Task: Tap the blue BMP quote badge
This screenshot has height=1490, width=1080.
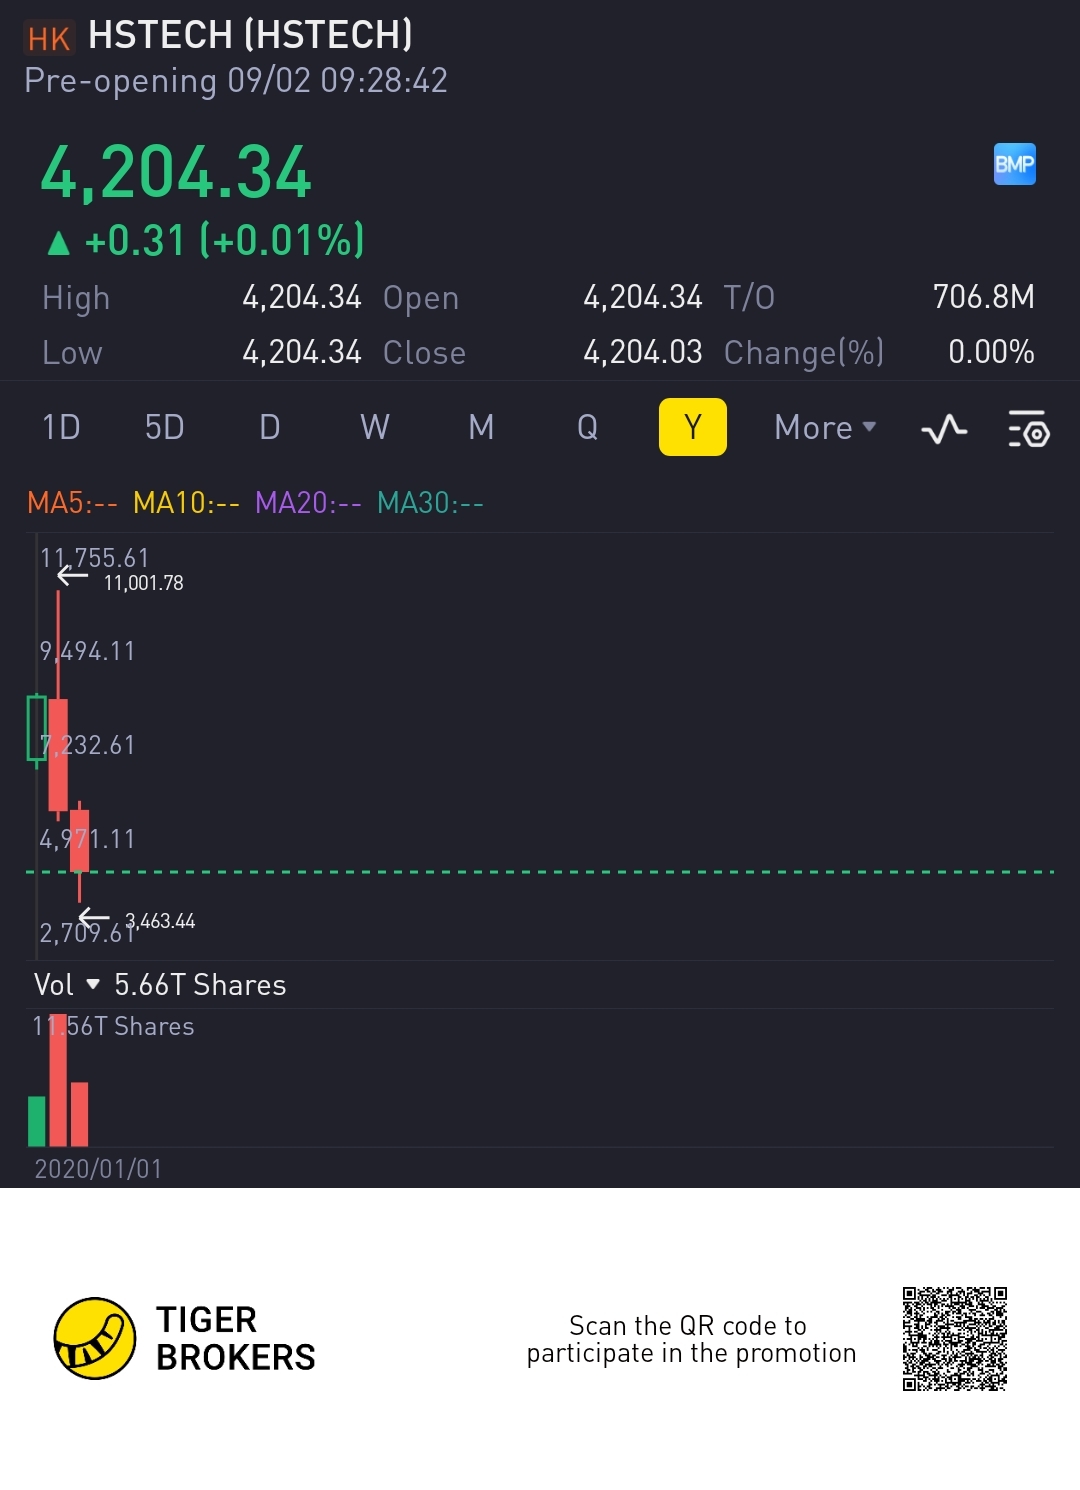Action: (1014, 164)
